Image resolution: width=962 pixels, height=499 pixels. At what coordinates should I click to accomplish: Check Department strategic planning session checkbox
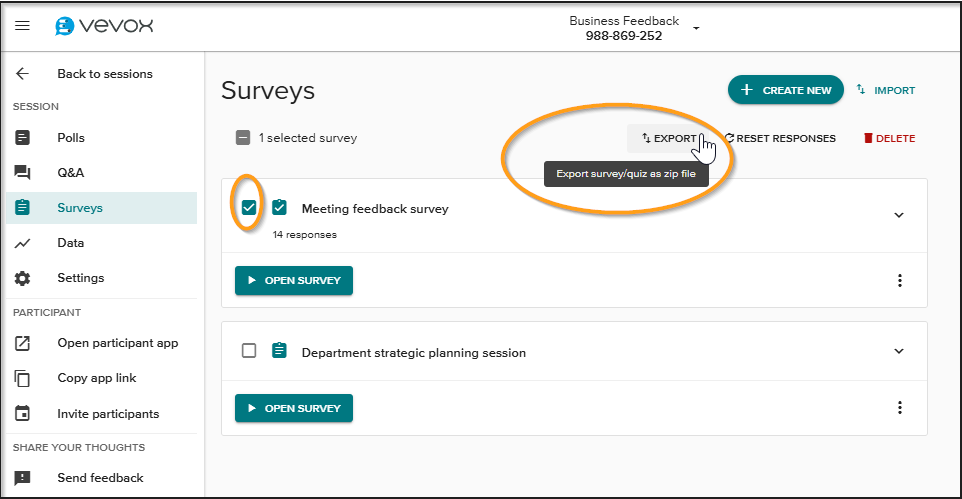click(x=248, y=351)
